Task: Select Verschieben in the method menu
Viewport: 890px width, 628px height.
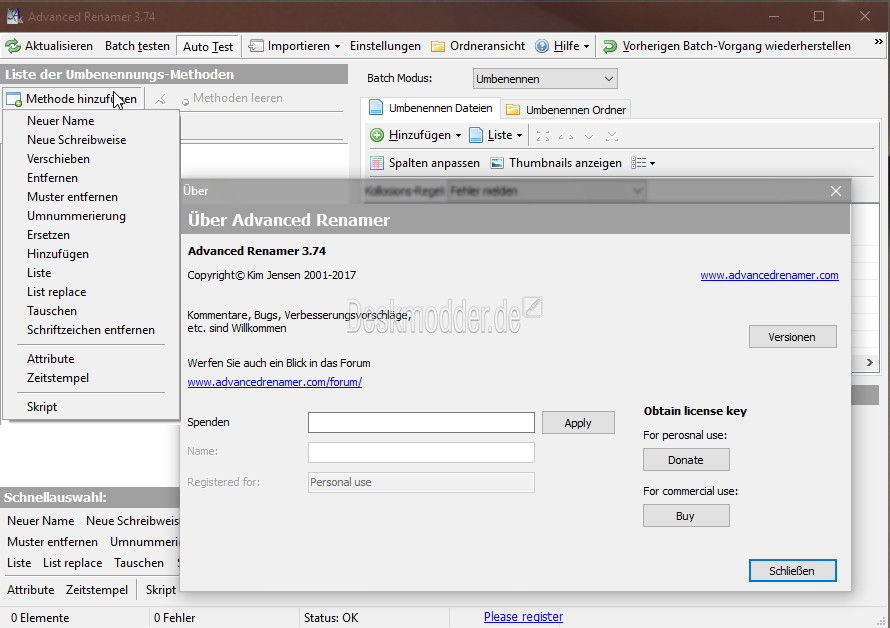Action: click(58, 159)
